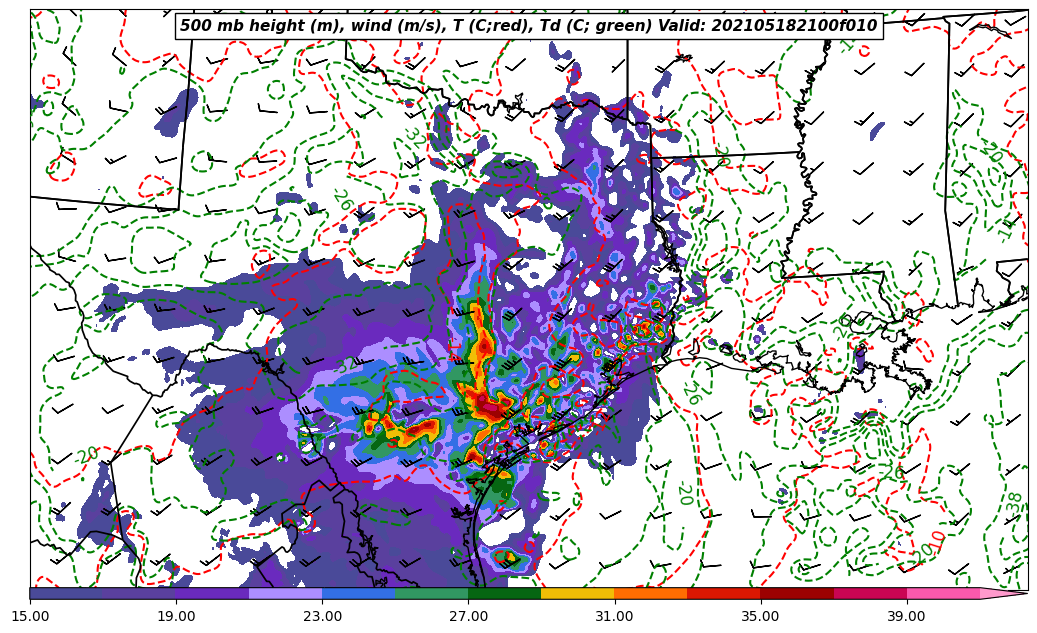
Task: Click the 19.00 colorbar tick label
Action: click(176, 616)
